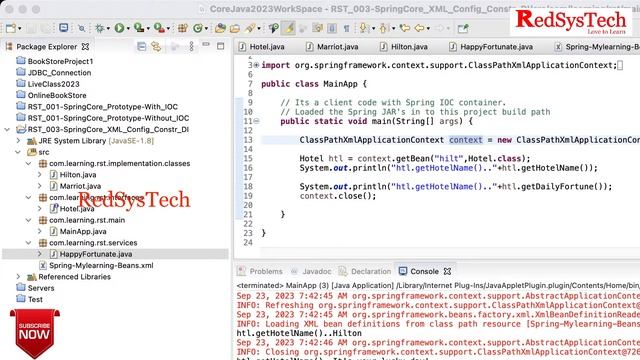The height and width of the screenshot is (360, 640).
Task: Click the Search flashlight toolbar icon
Action: (x=250, y=28)
